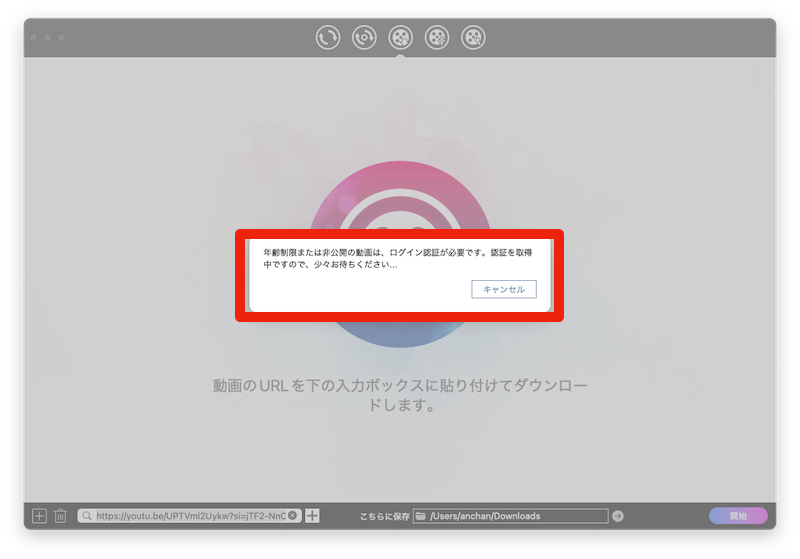Viewport: 800px width, 559px height.
Task: Click the add item square plus icon at bottom left
Action: click(x=39, y=516)
